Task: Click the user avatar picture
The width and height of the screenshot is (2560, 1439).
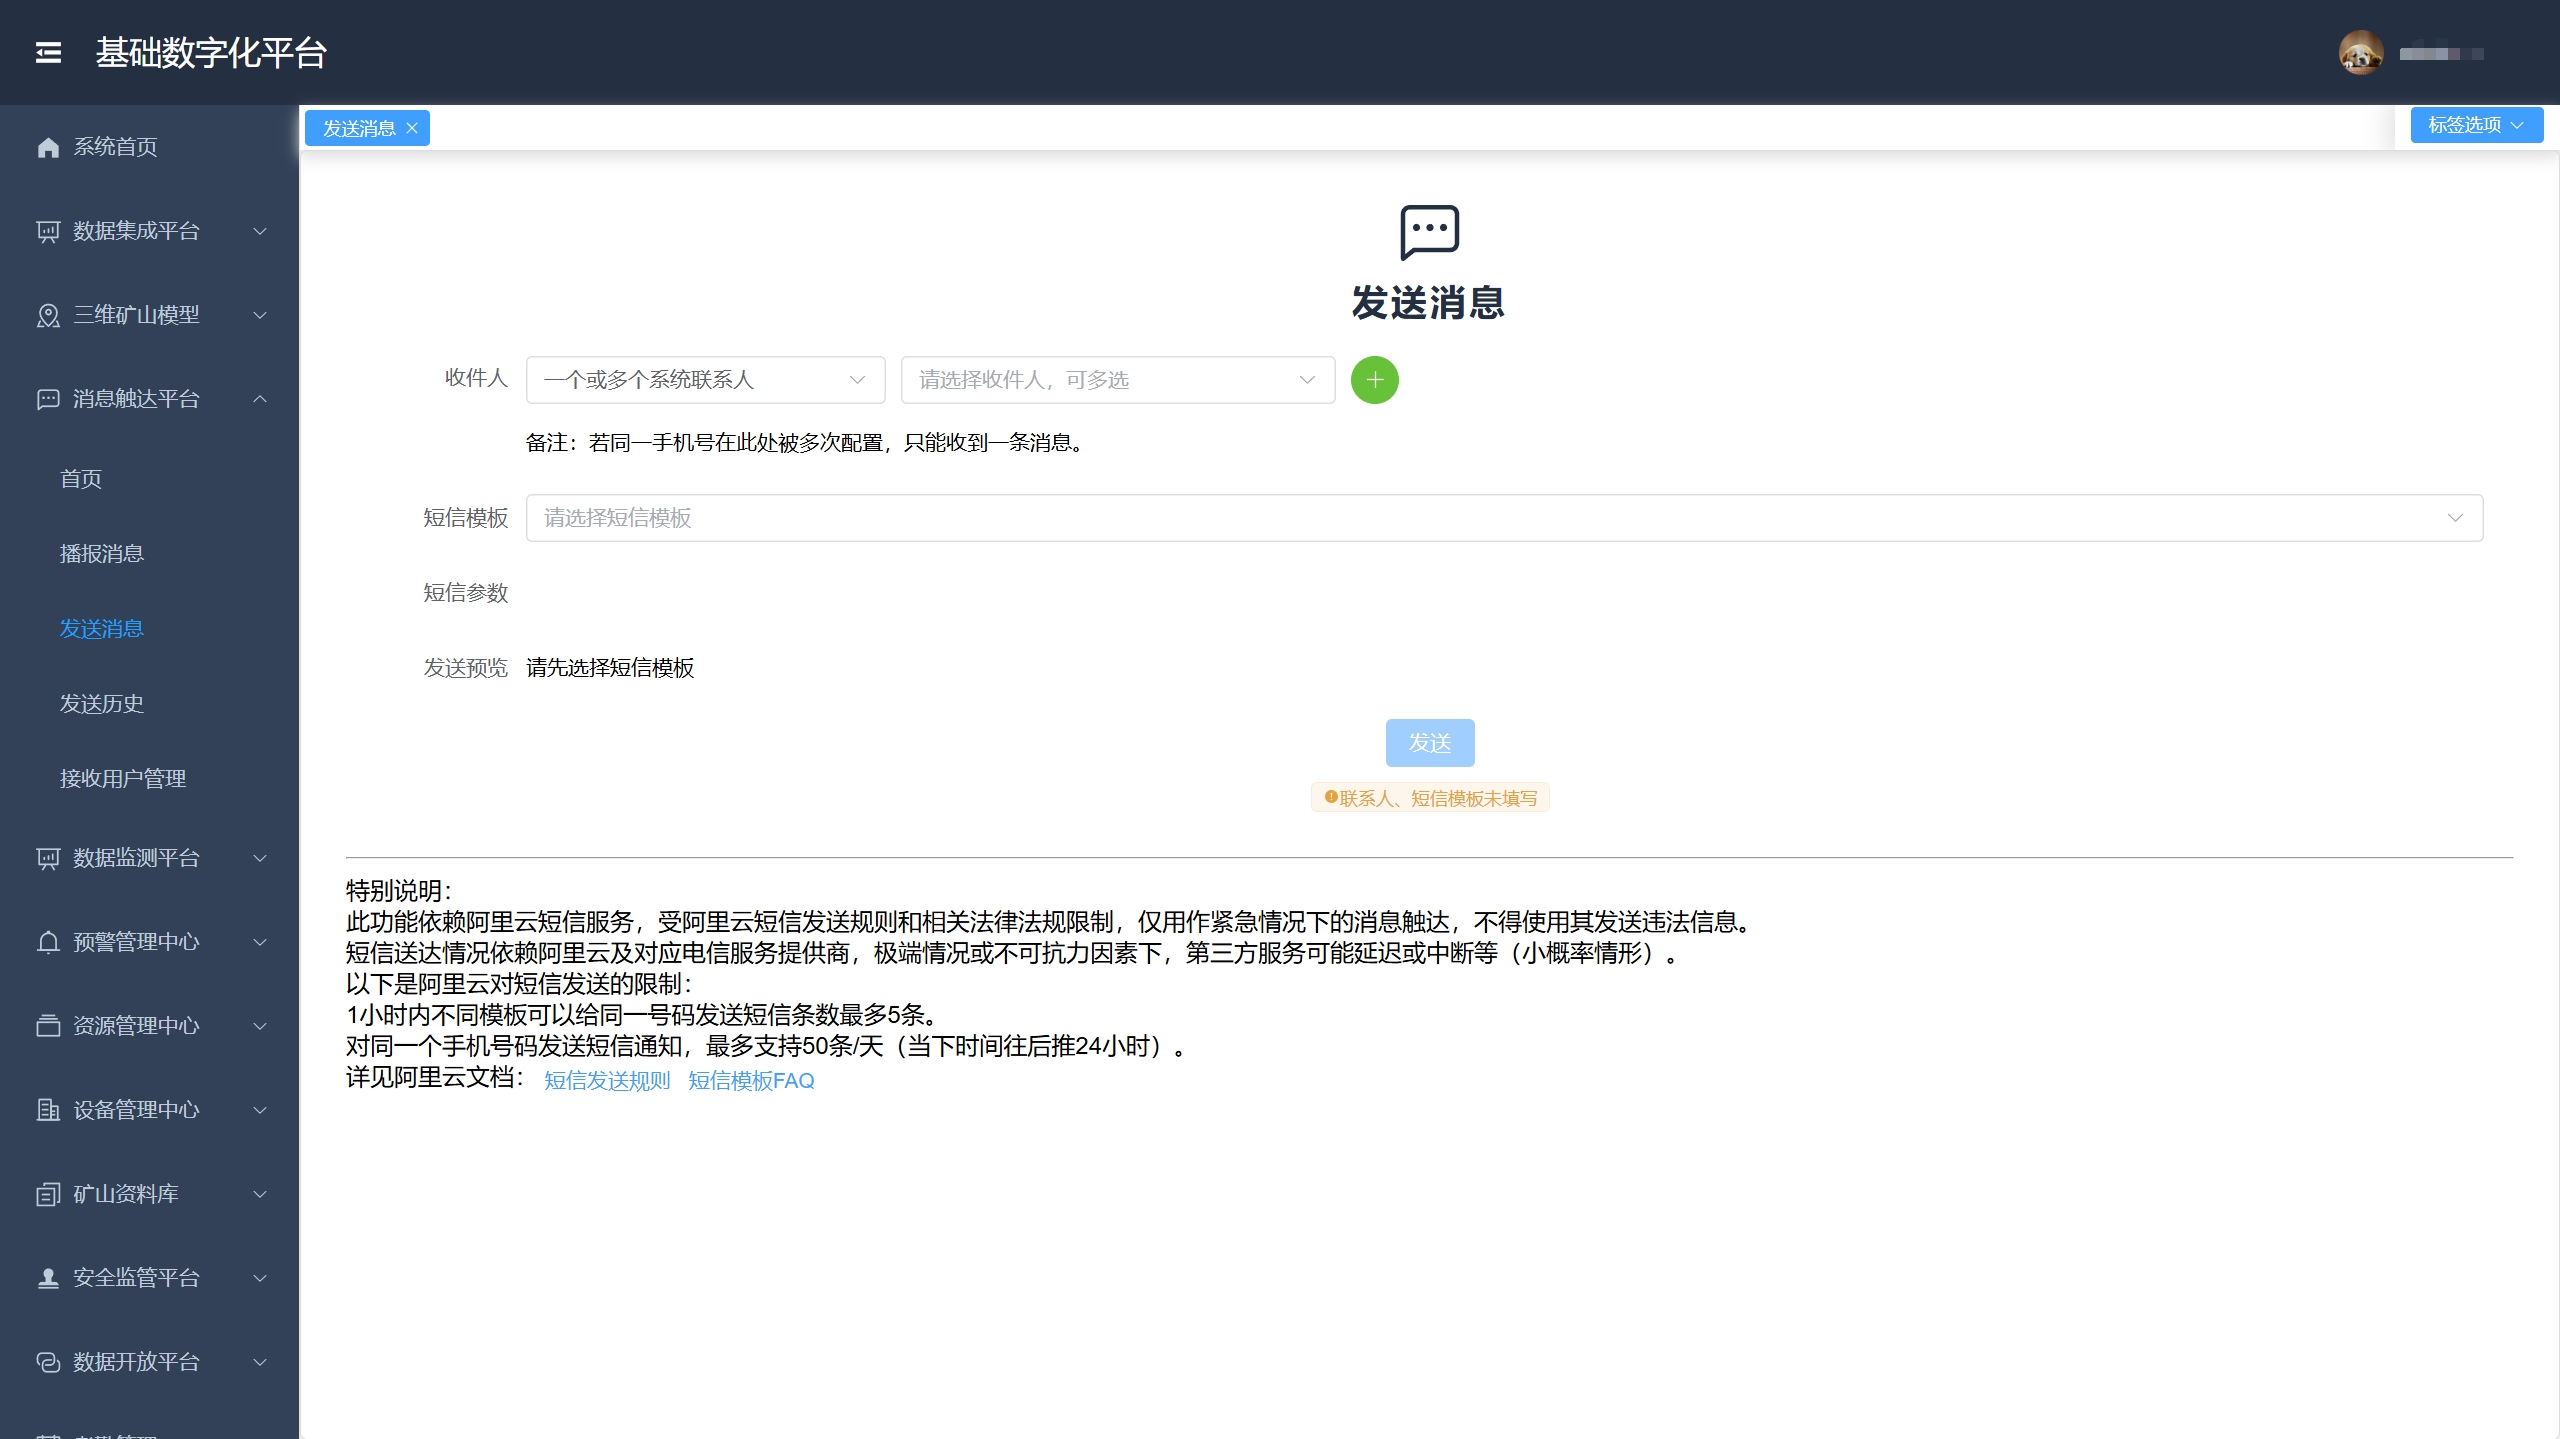Action: point(2361,53)
